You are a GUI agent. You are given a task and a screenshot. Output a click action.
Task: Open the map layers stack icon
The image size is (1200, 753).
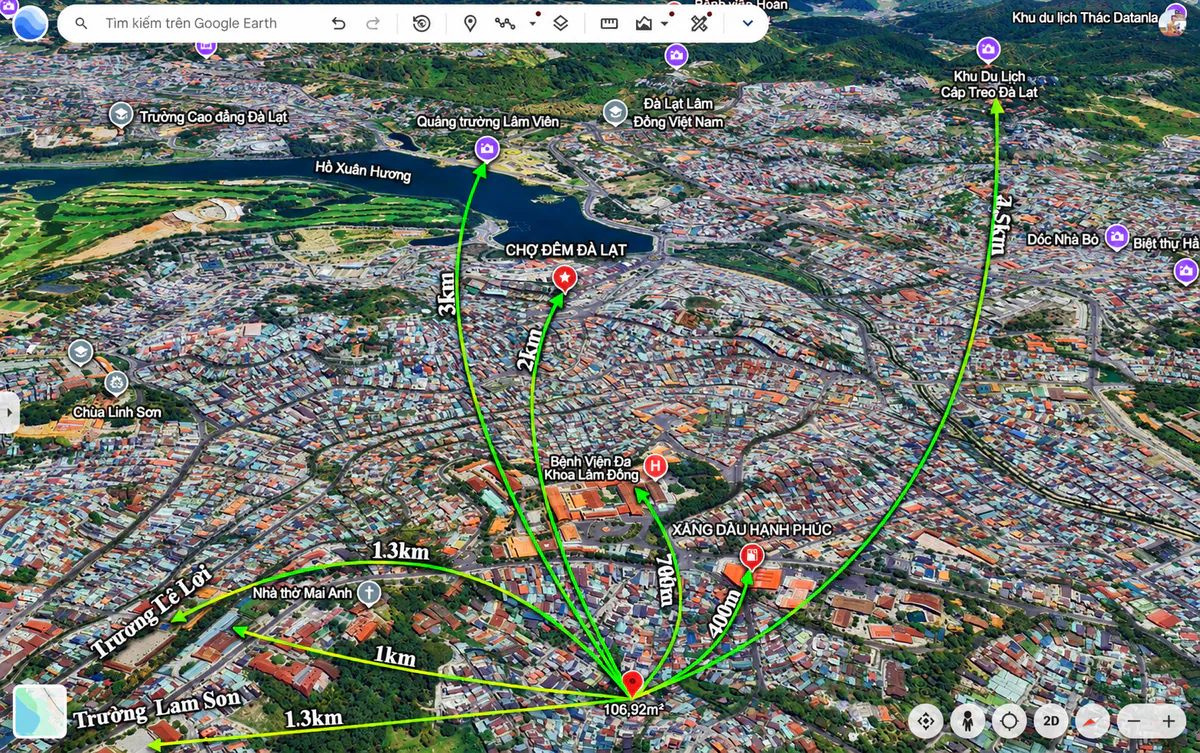[x=560, y=23]
